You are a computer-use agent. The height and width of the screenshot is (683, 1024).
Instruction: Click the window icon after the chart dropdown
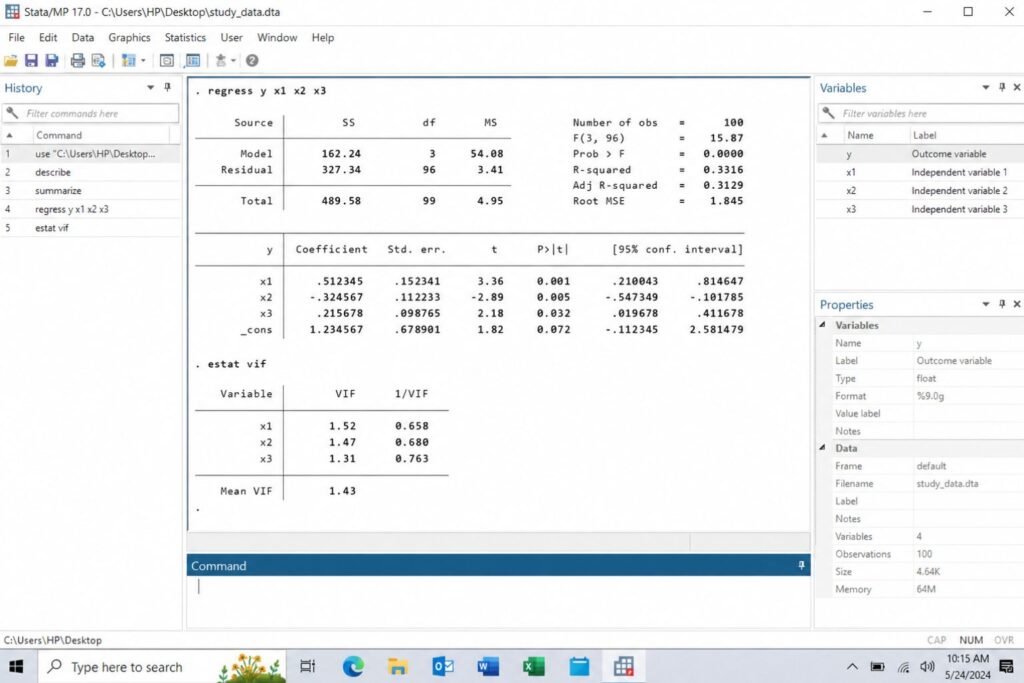(x=167, y=61)
